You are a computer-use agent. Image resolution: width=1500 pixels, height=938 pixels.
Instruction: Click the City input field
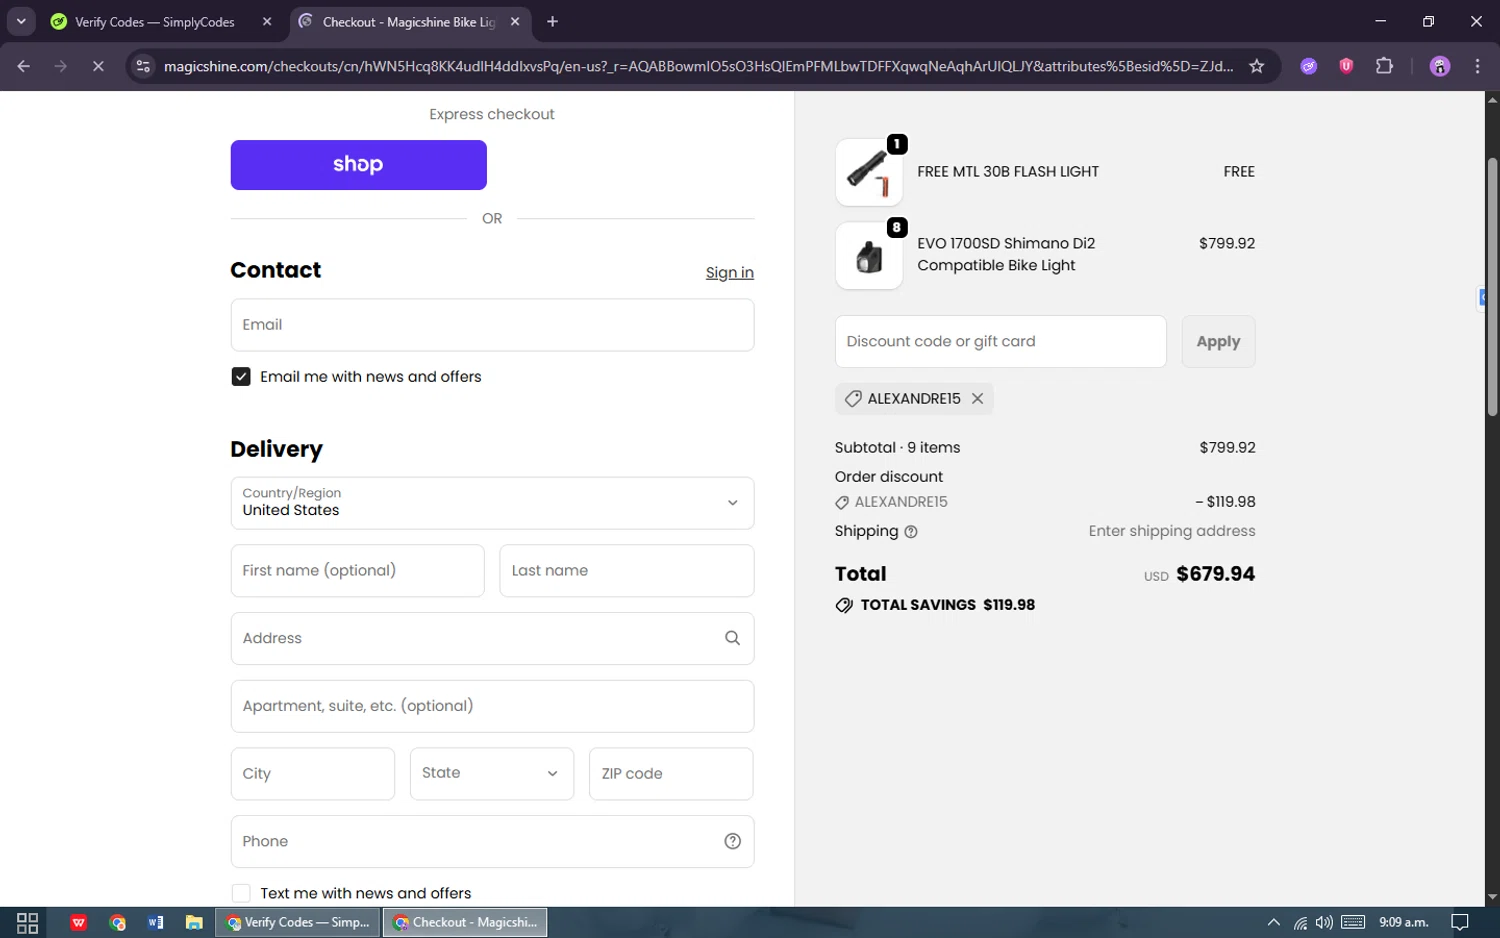point(312,774)
